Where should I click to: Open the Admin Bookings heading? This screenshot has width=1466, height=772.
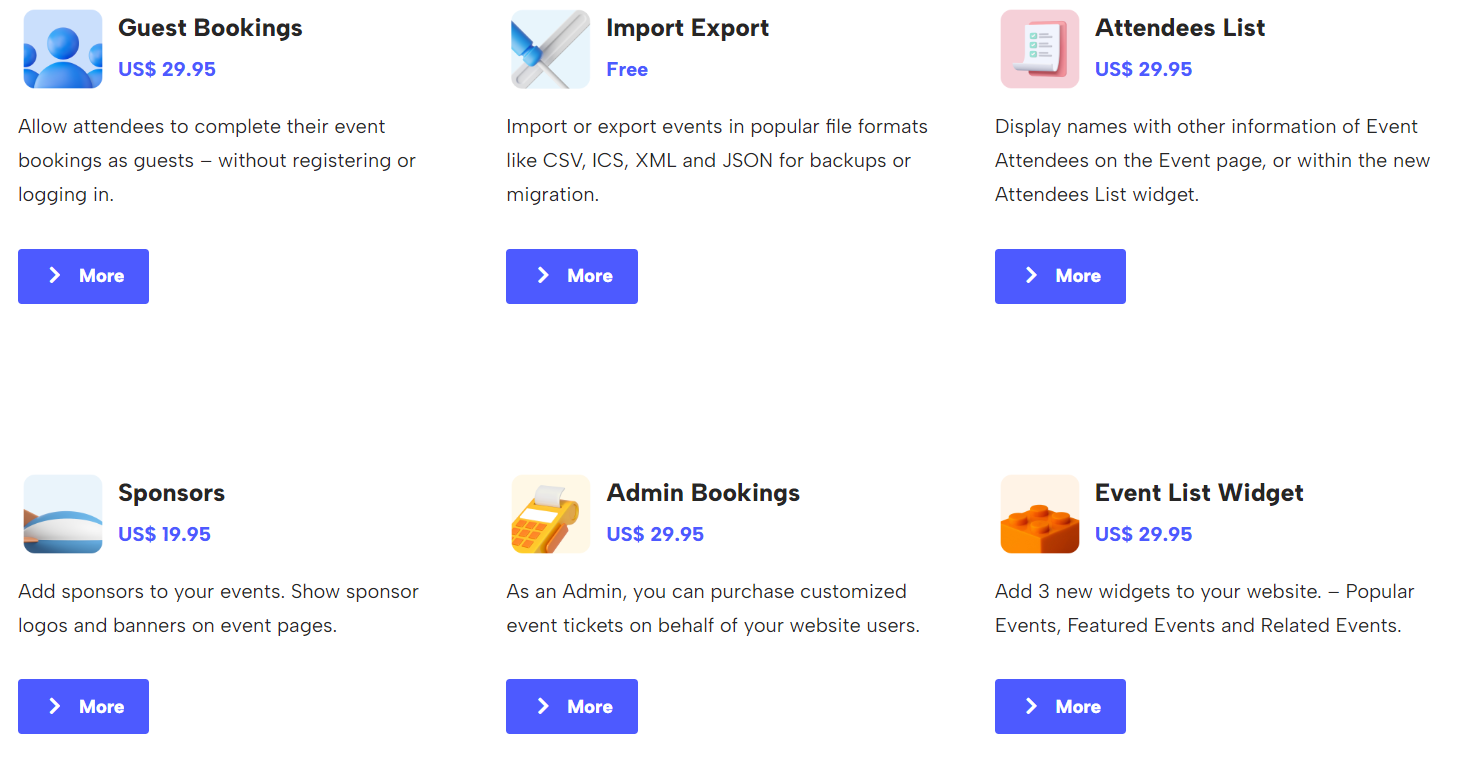coord(703,493)
